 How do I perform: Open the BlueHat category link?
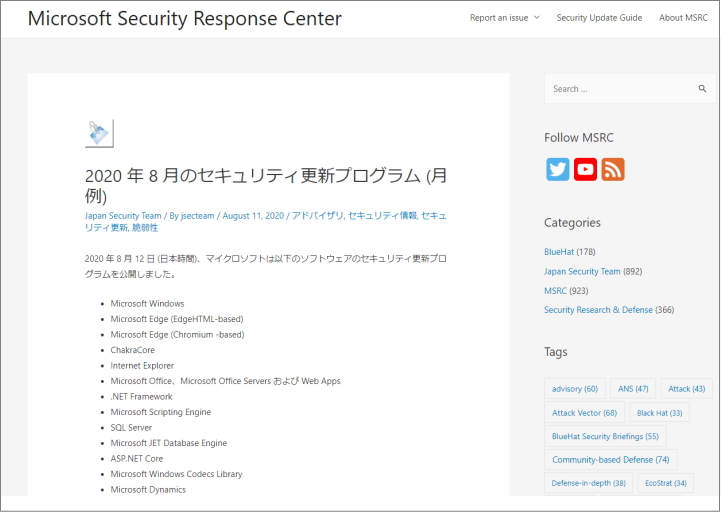pyautogui.click(x=559, y=252)
